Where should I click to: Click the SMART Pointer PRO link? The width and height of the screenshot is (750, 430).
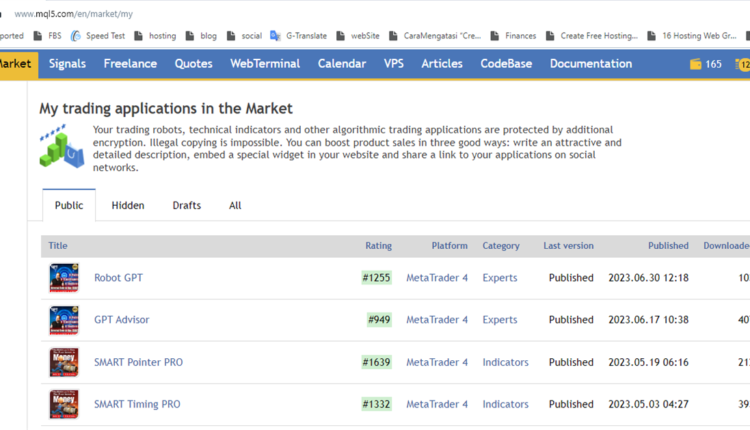[x=138, y=362]
